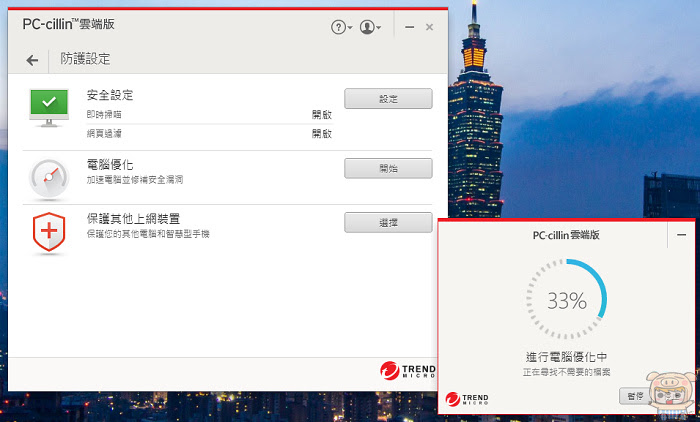Screen dimensions: 700x422
Task: Close the main PC-cillin window
Action: point(429,27)
